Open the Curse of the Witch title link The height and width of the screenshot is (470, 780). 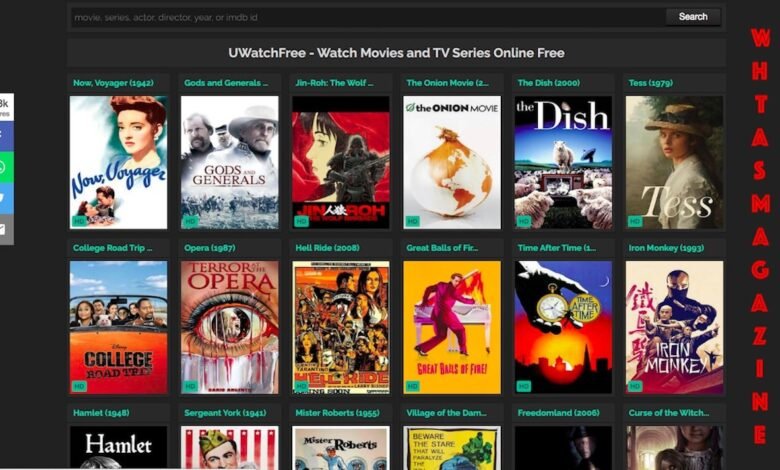669,413
